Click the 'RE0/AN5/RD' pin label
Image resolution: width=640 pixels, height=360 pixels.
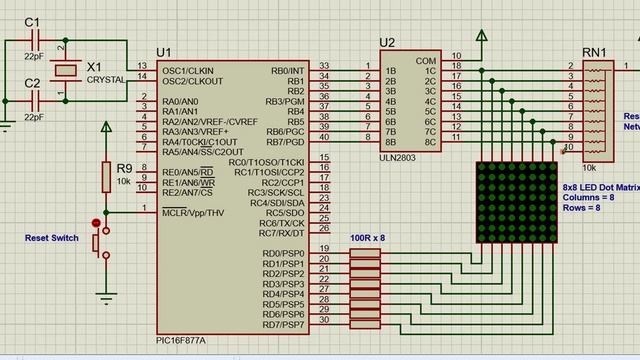coord(188,172)
